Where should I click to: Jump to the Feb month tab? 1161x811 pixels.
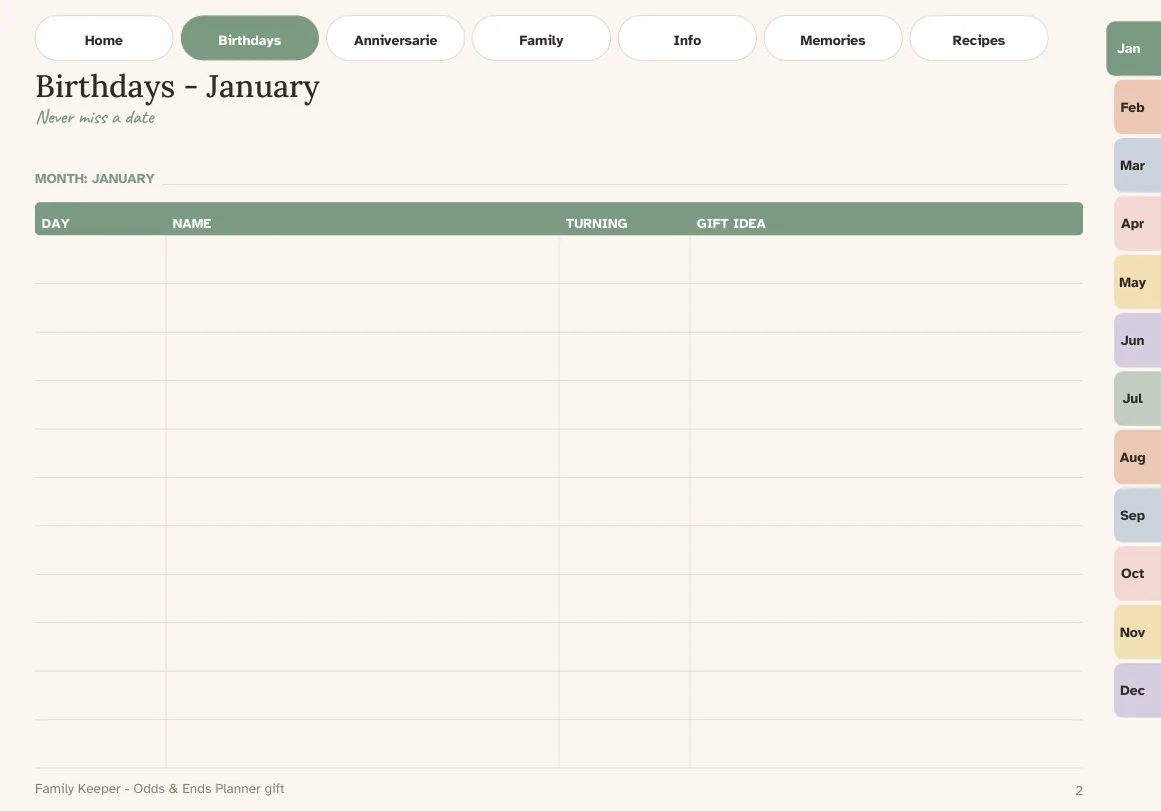(1137, 107)
